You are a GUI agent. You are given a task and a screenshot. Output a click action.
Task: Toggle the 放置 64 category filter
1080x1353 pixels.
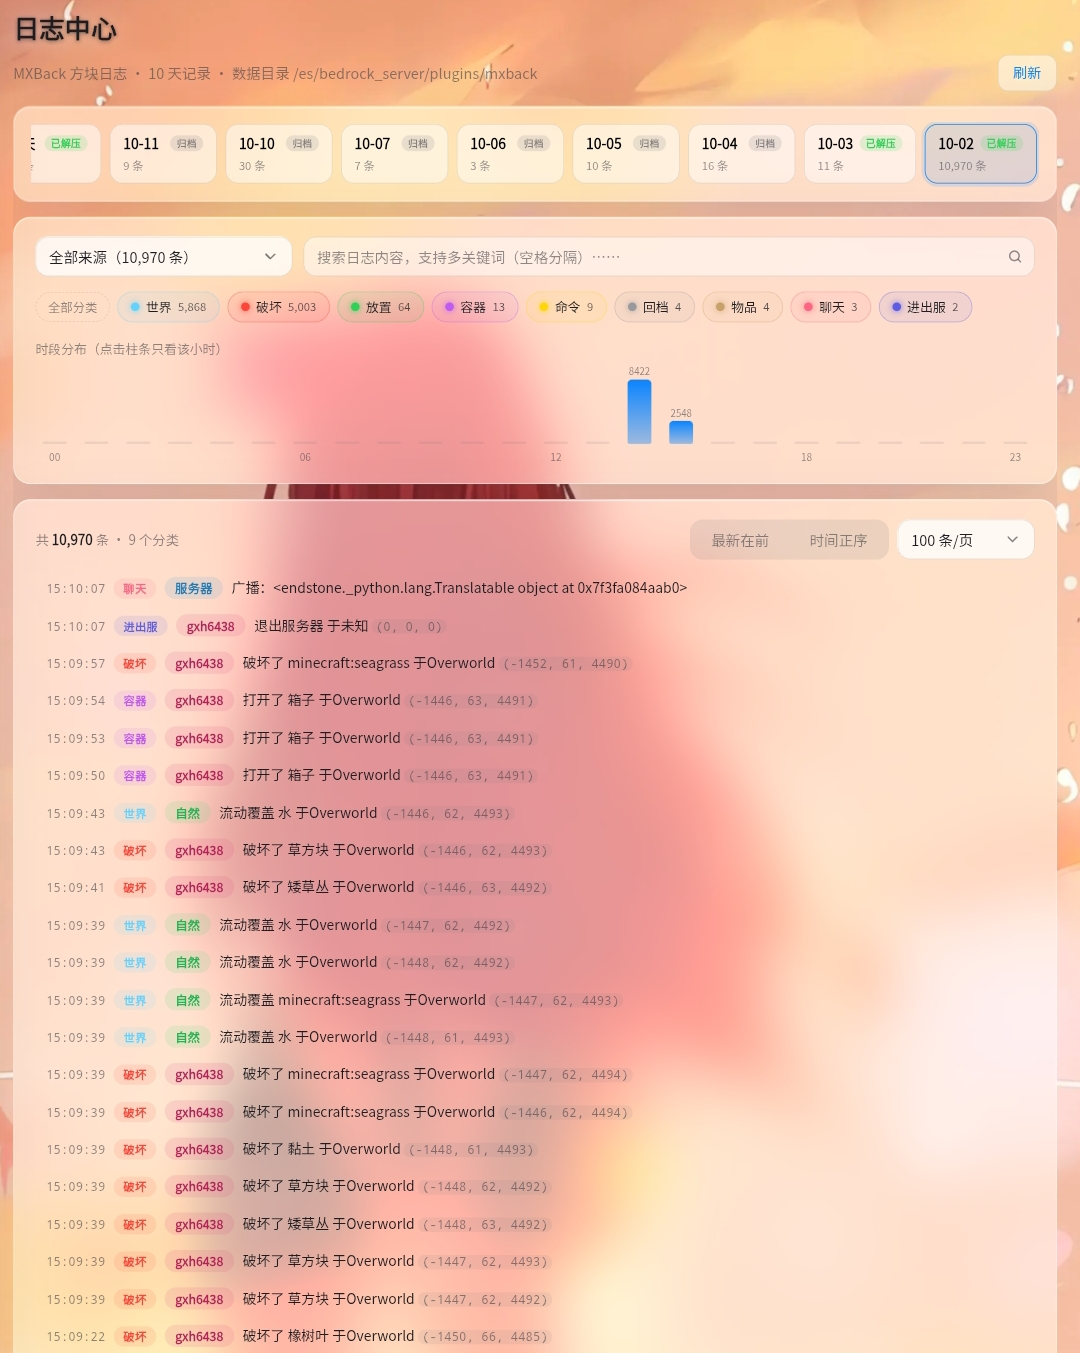pyautogui.click(x=380, y=307)
